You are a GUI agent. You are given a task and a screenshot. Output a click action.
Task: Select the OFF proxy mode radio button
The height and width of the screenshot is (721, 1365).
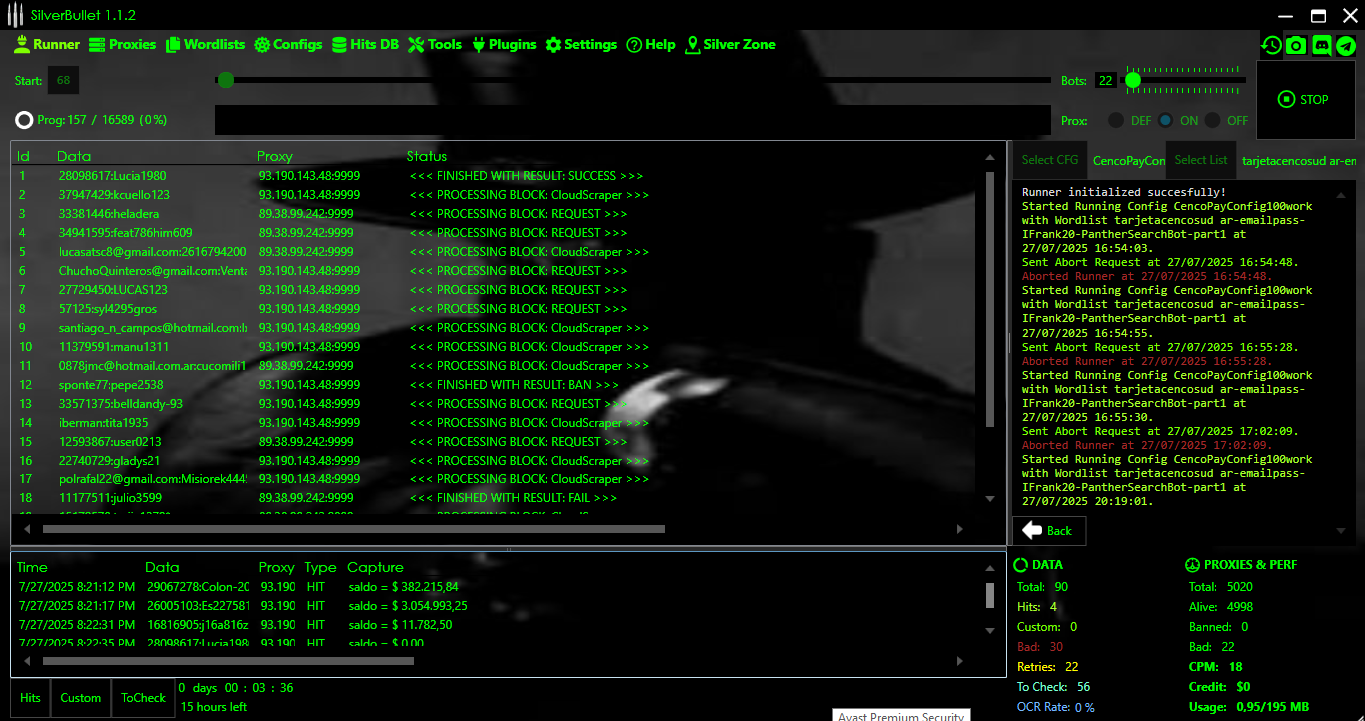pos(1212,120)
